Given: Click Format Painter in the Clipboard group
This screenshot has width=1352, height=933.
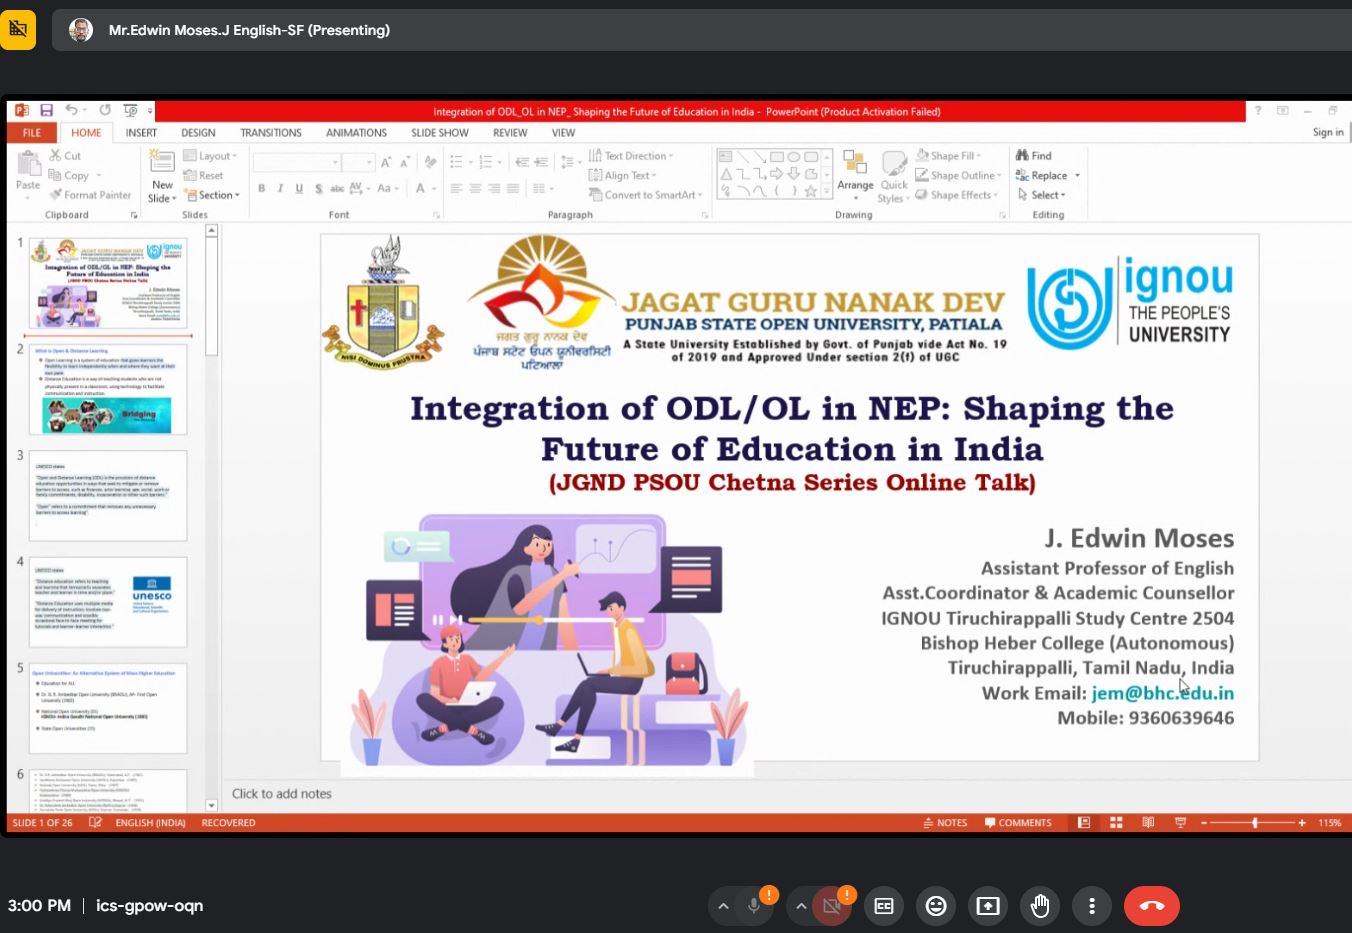Looking at the screenshot, I should (x=90, y=195).
